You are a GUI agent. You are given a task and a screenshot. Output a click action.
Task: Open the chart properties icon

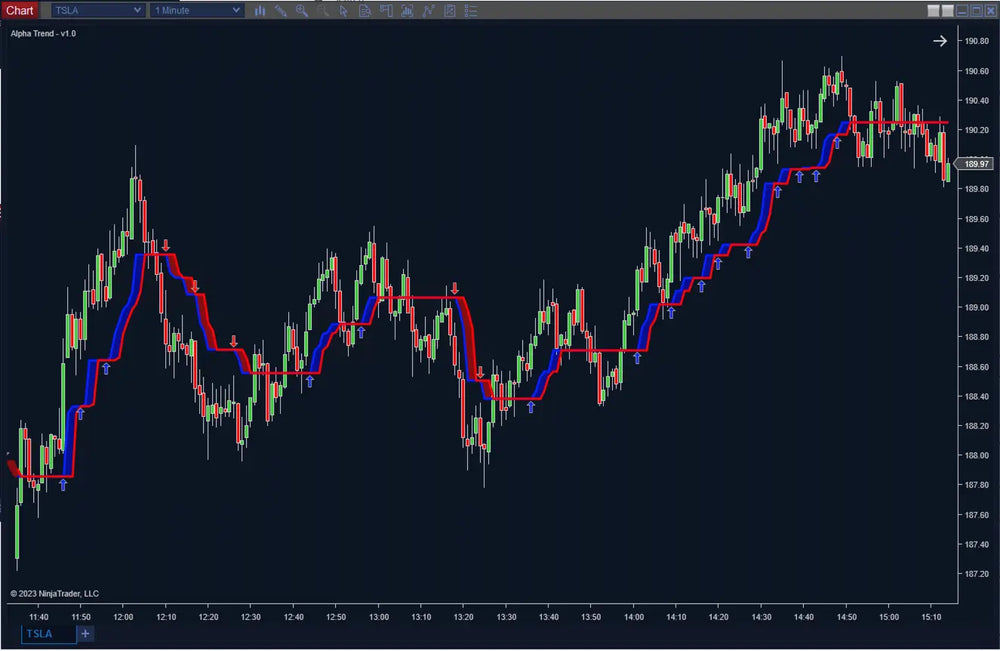(x=448, y=10)
